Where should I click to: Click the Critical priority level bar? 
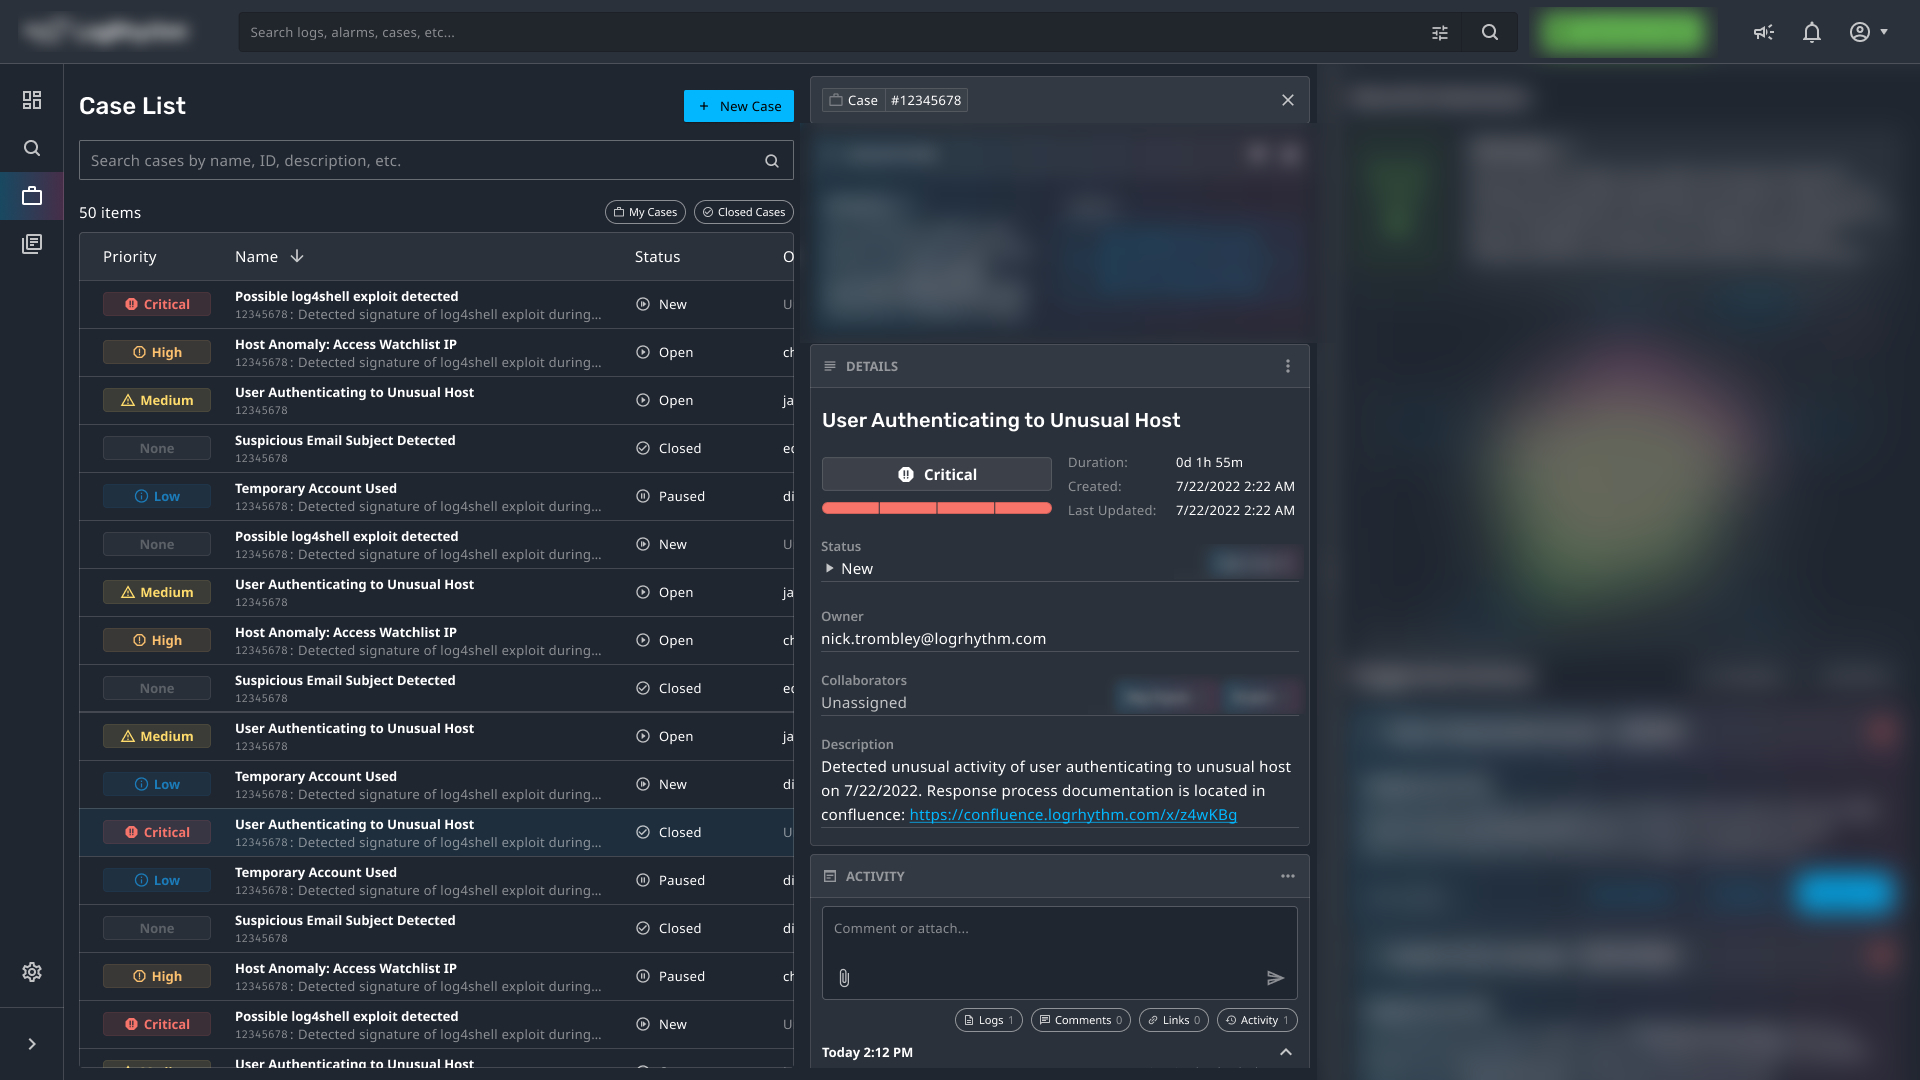tap(936, 508)
